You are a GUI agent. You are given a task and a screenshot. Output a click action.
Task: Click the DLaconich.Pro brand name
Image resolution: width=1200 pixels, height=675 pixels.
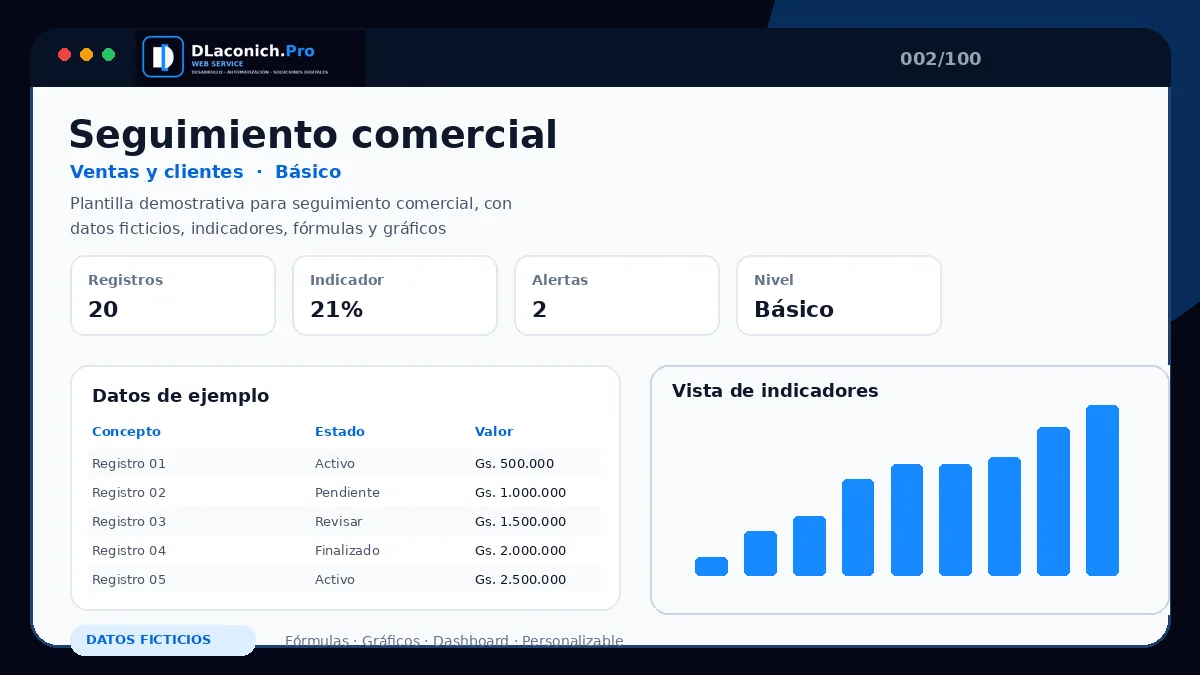pyautogui.click(x=252, y=50)
